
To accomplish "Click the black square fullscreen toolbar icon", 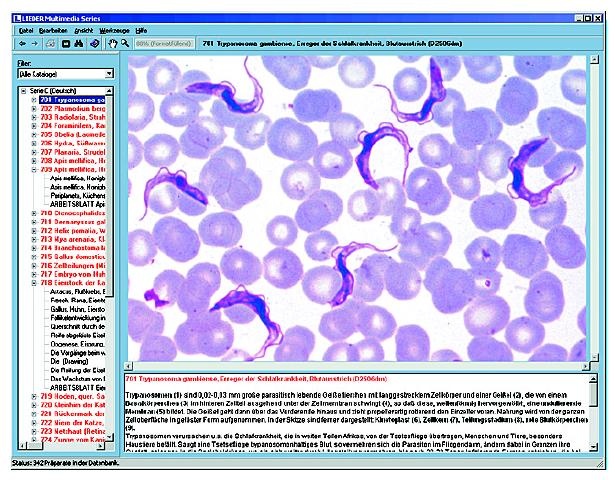I will pos(66,45).
